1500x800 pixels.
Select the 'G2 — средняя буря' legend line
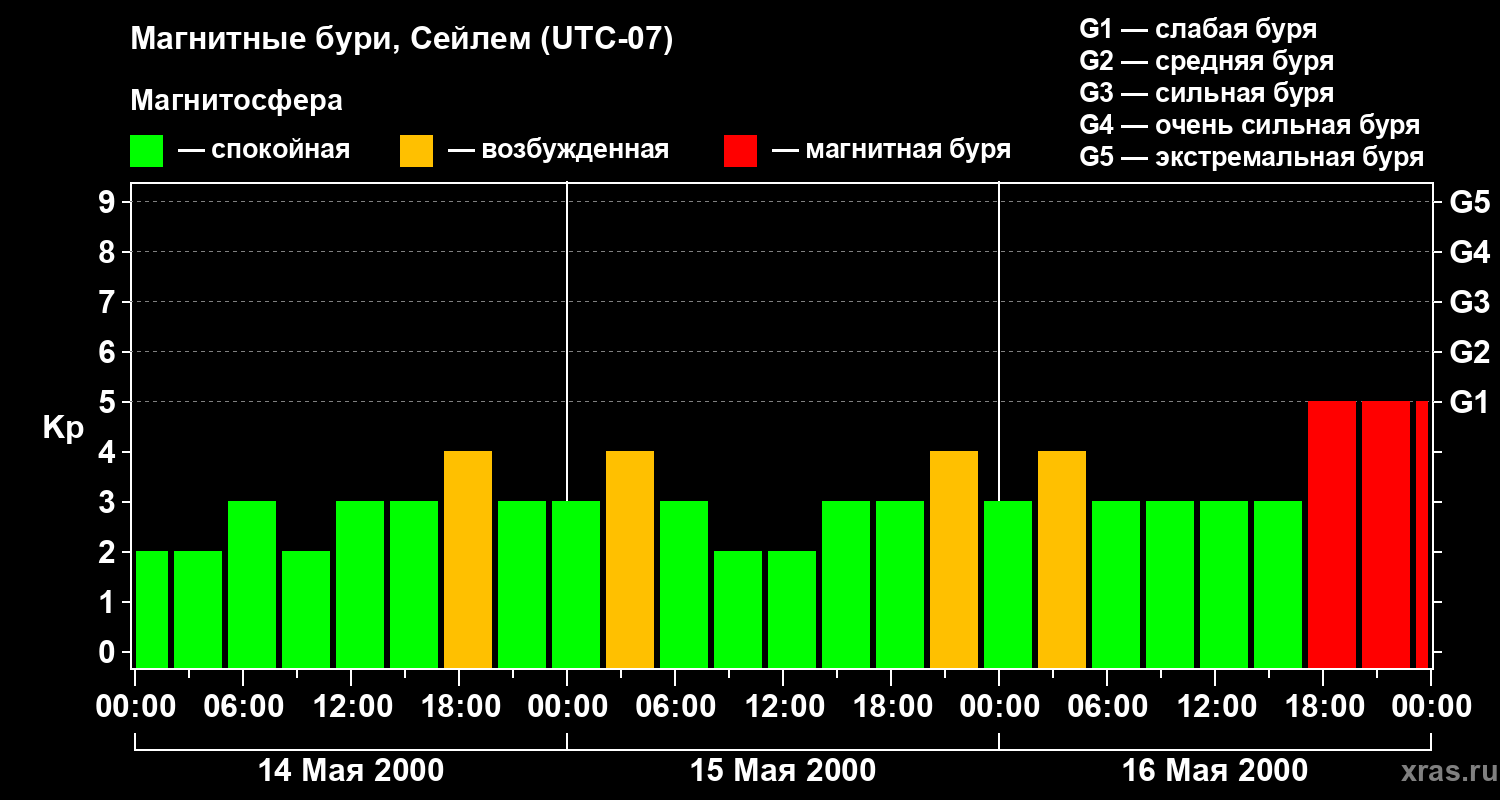[1206, 61]
